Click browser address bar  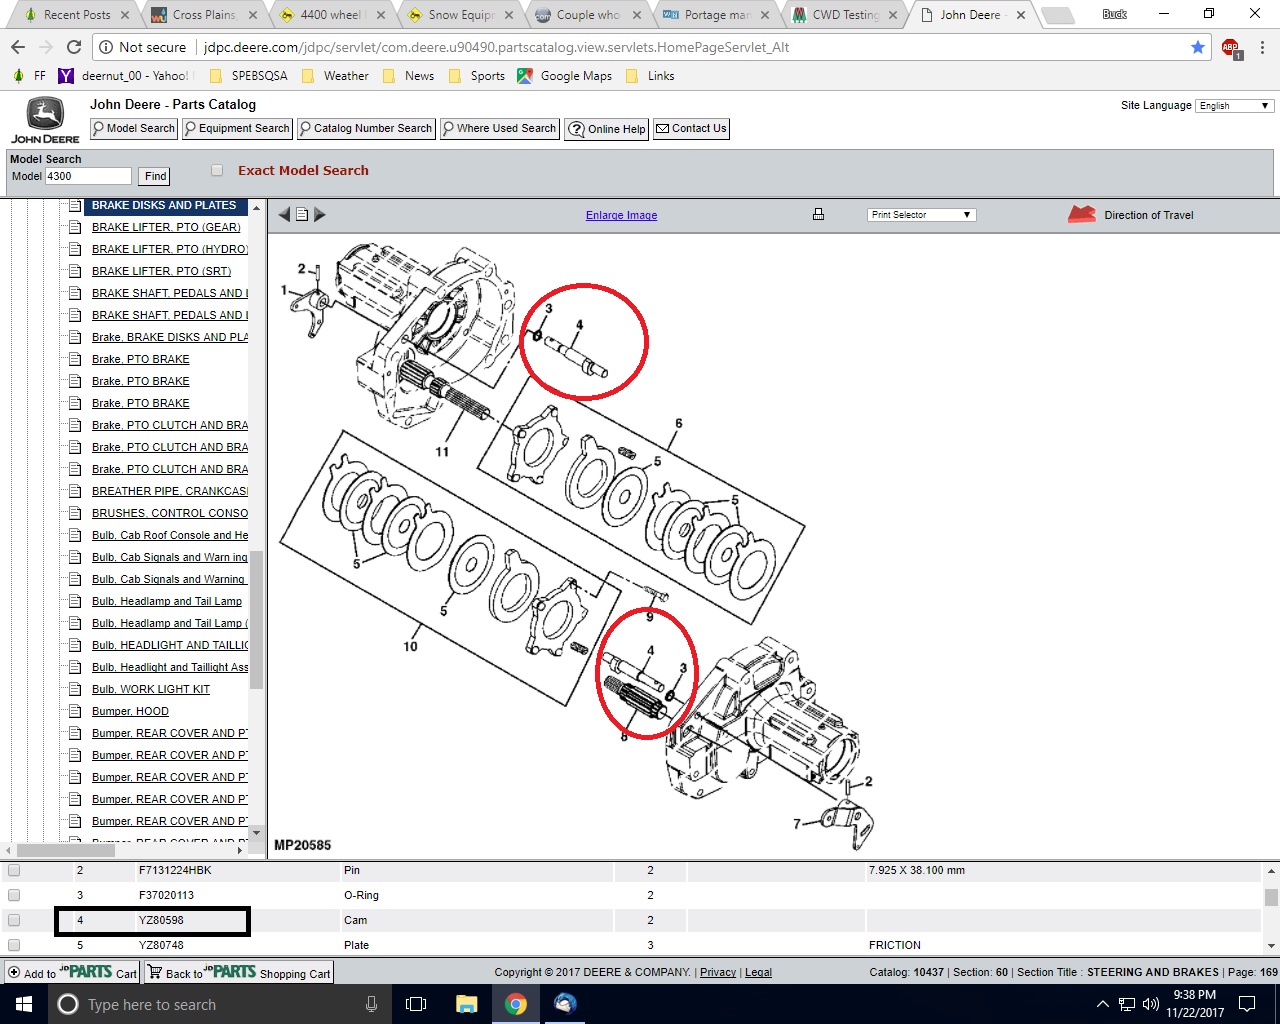click(640, 47)
